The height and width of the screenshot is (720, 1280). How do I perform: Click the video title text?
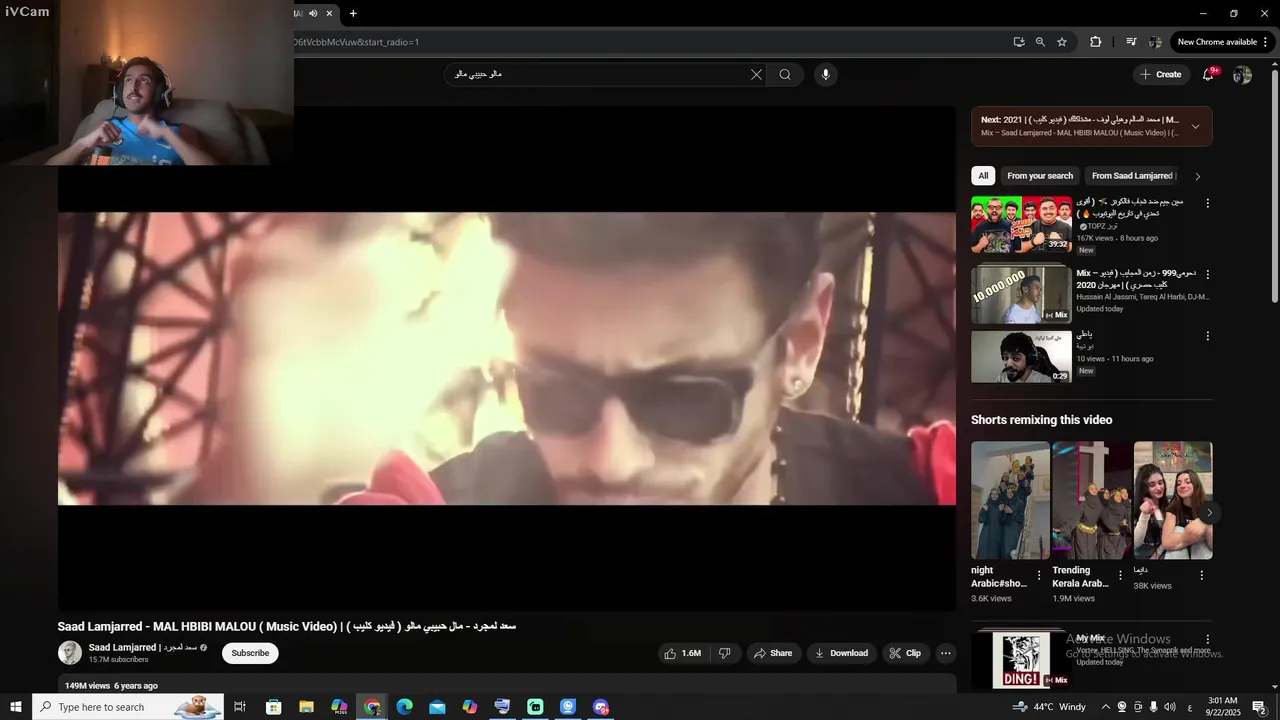(x=287, y=626)
